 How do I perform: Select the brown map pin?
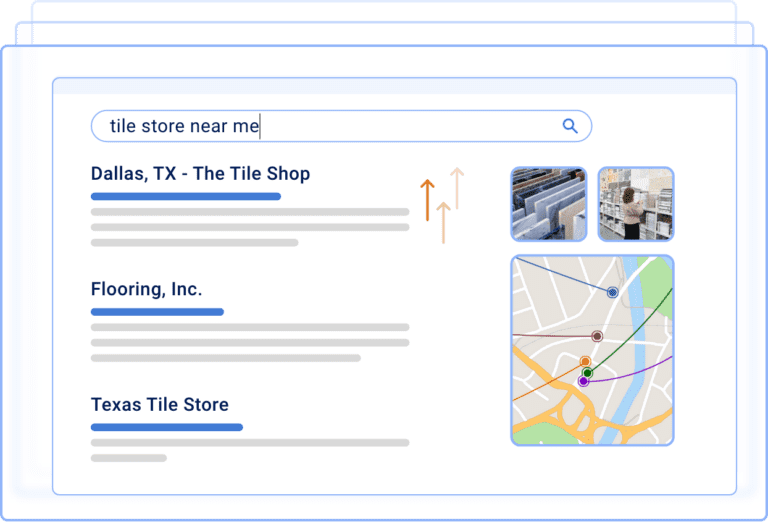click(597, 337)
